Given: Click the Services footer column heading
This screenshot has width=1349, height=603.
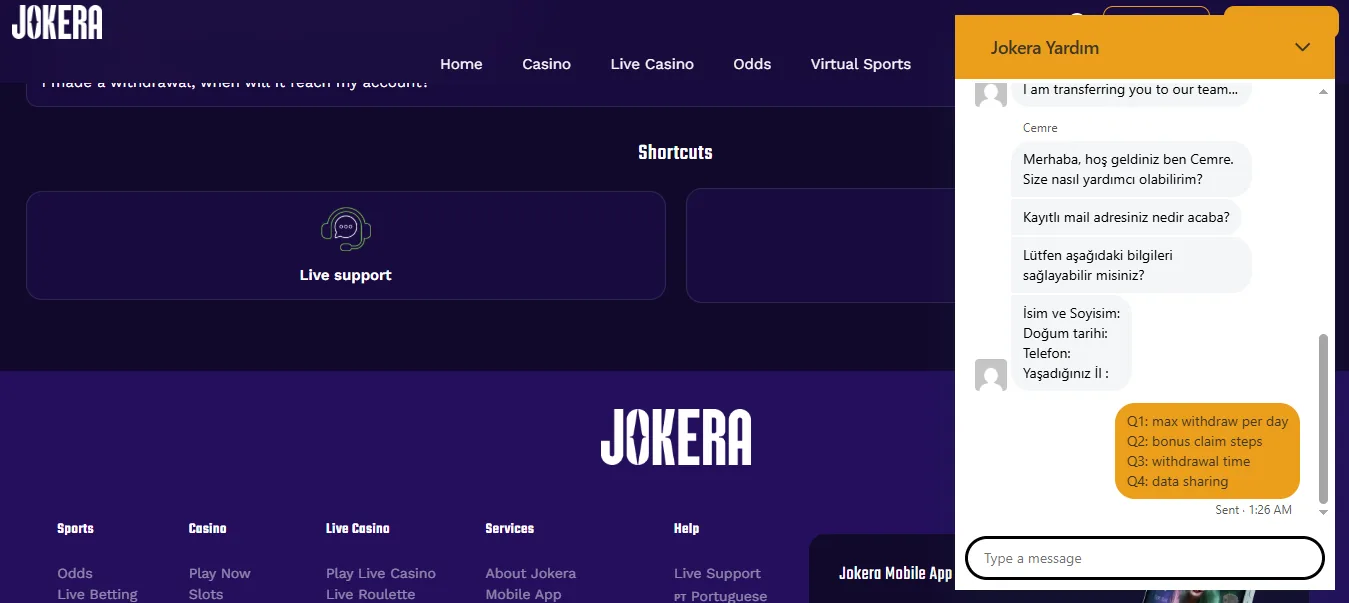Looking at the screenshot, I should (x=509, y=528).
